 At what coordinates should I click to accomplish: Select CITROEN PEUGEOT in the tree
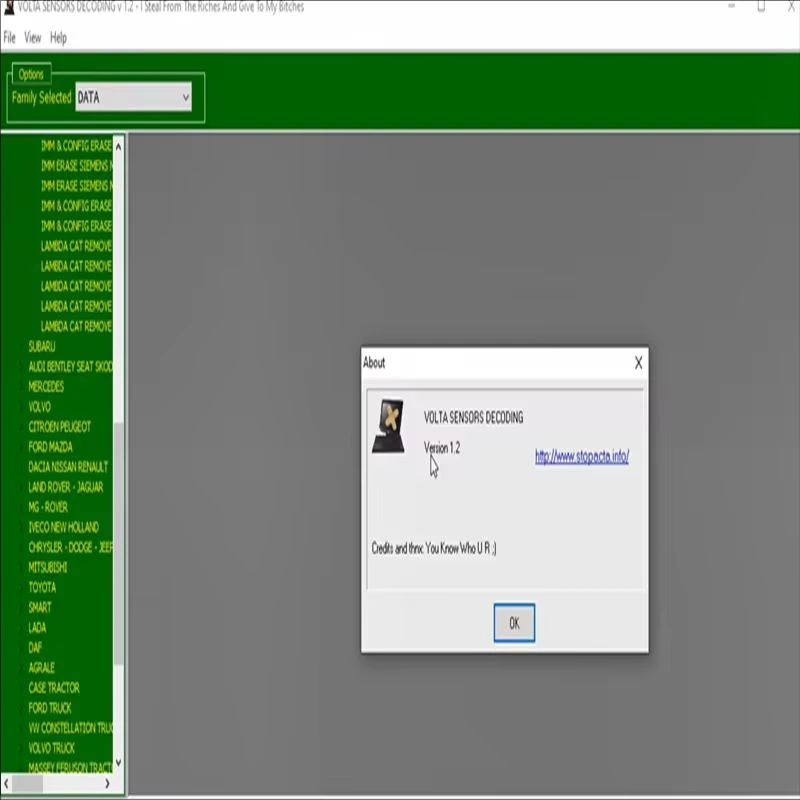point(59,427)
